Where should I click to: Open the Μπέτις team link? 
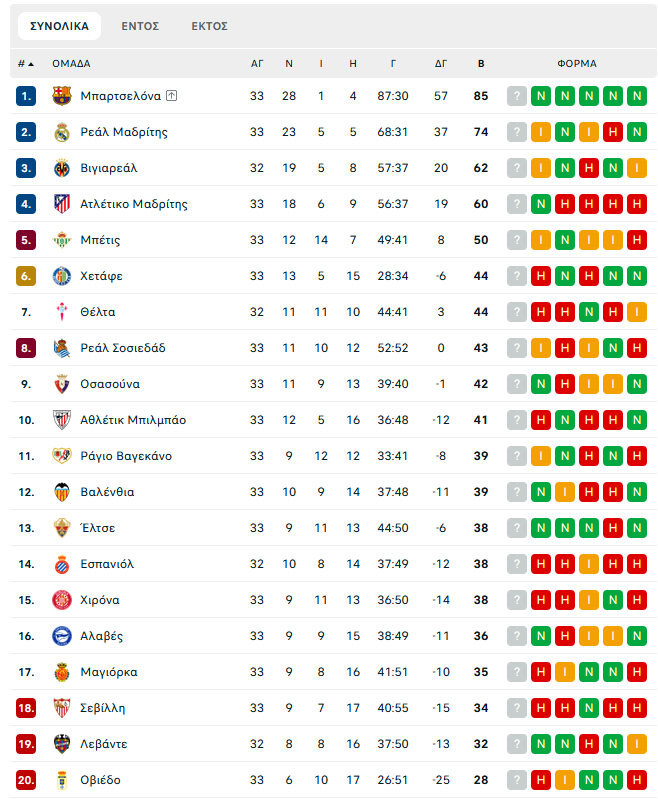point(101,240)
